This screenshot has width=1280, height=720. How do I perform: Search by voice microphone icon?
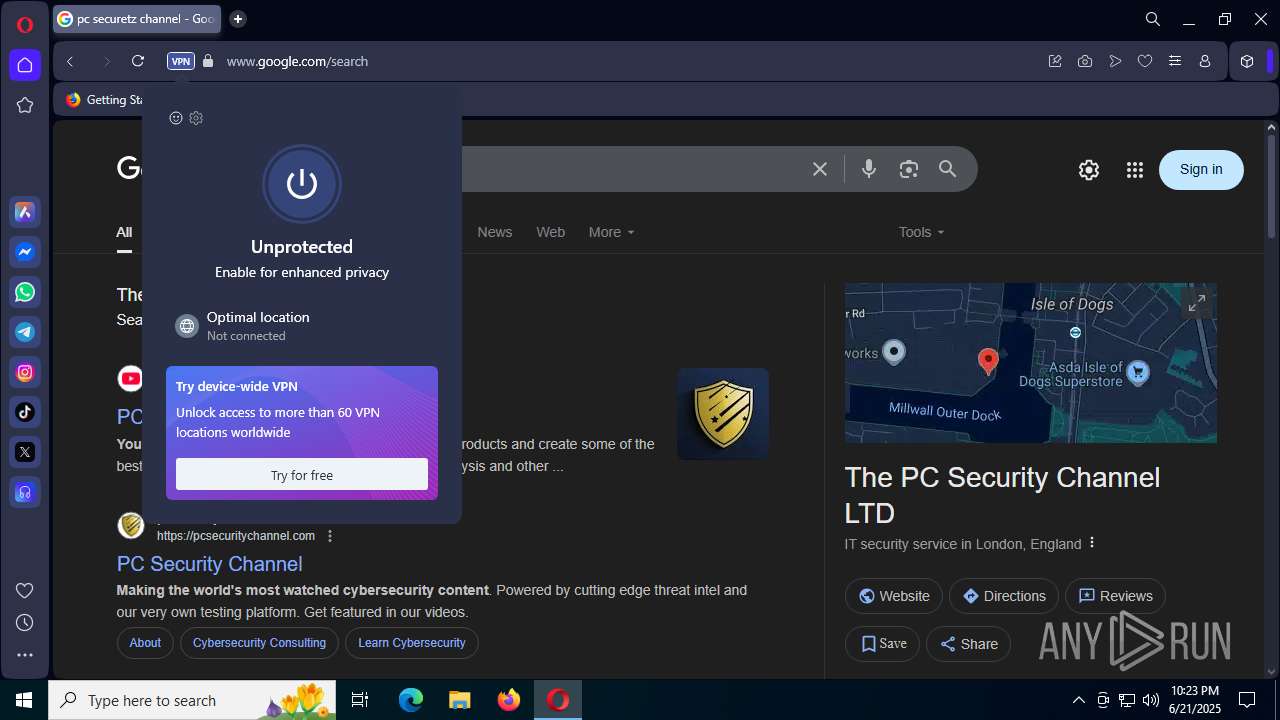[x=869, y=169]
